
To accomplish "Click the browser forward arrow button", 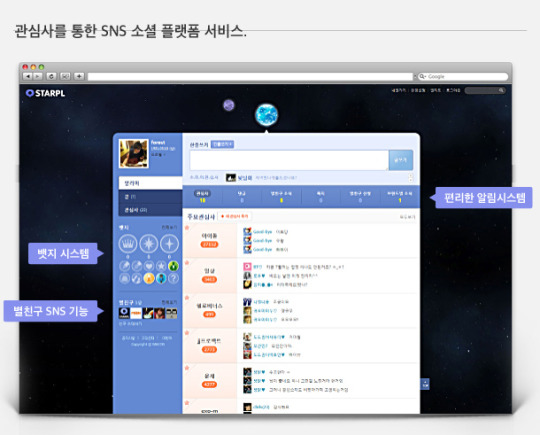I will 38,76.
